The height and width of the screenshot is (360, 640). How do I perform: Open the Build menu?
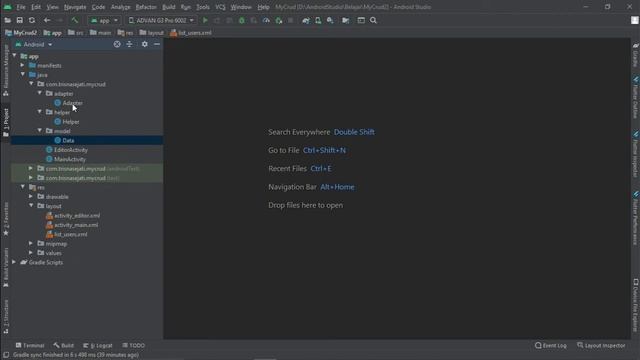tap(169, 7)
